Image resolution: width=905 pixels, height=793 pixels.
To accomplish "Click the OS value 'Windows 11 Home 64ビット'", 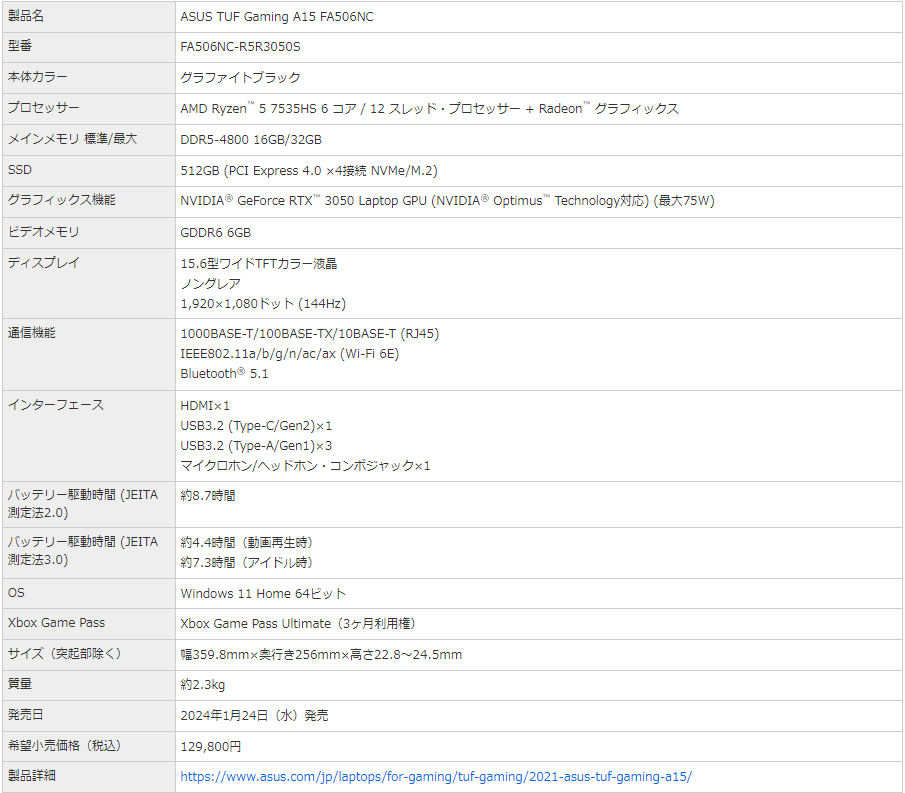I will (x=263, y=593).
